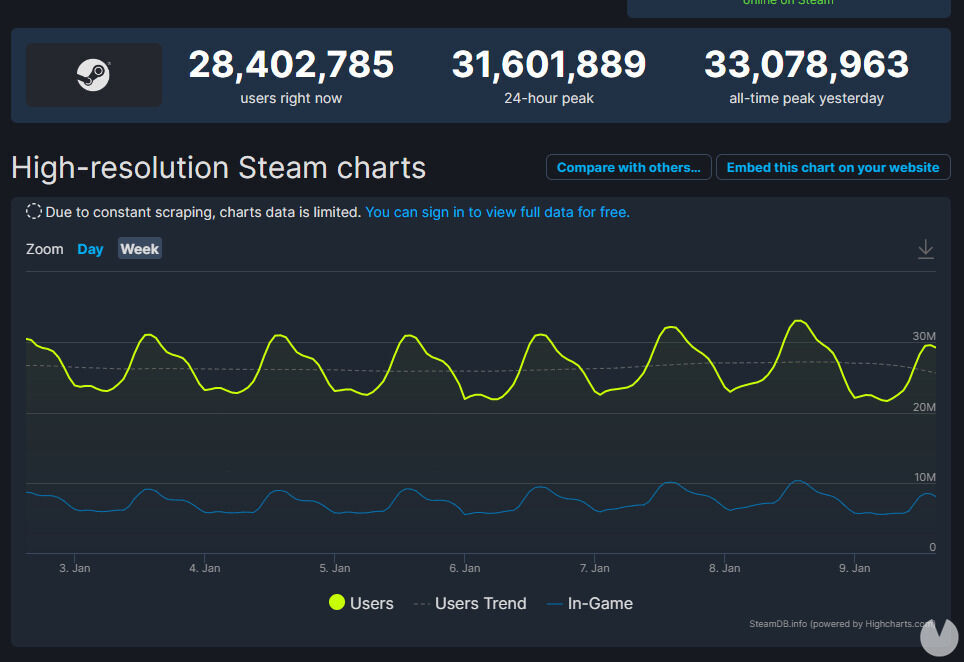Click the 5. Jan axis label
964x662 pixels.
tap(334, 568)
